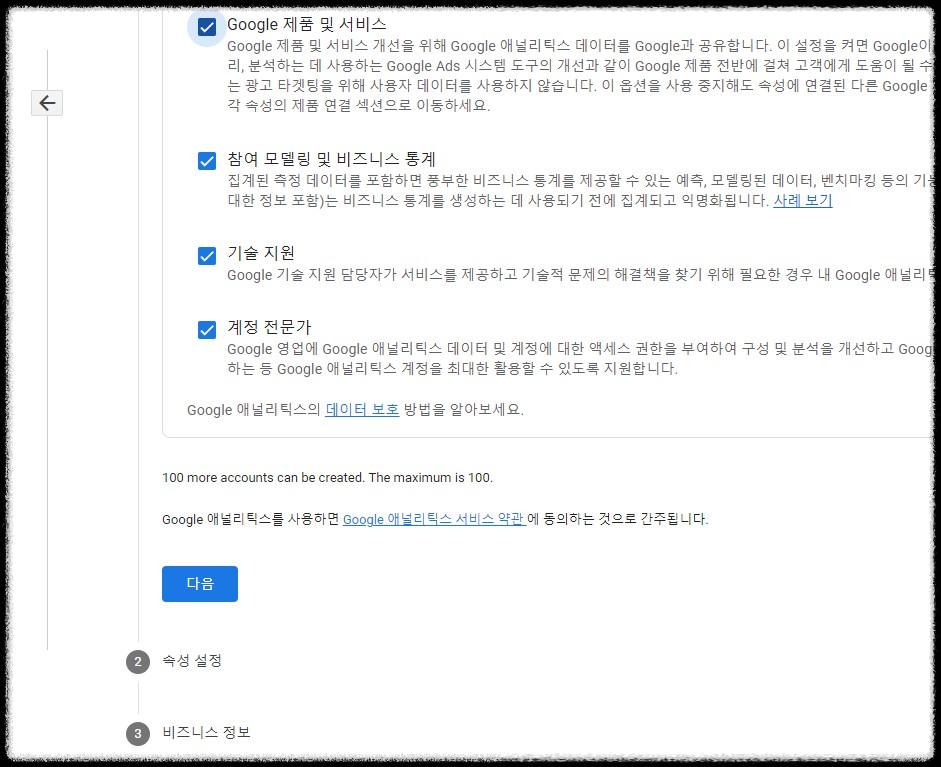Uncheck the 기술 지원 checkbox
The image size is (941, 767).
coord(206,256)
